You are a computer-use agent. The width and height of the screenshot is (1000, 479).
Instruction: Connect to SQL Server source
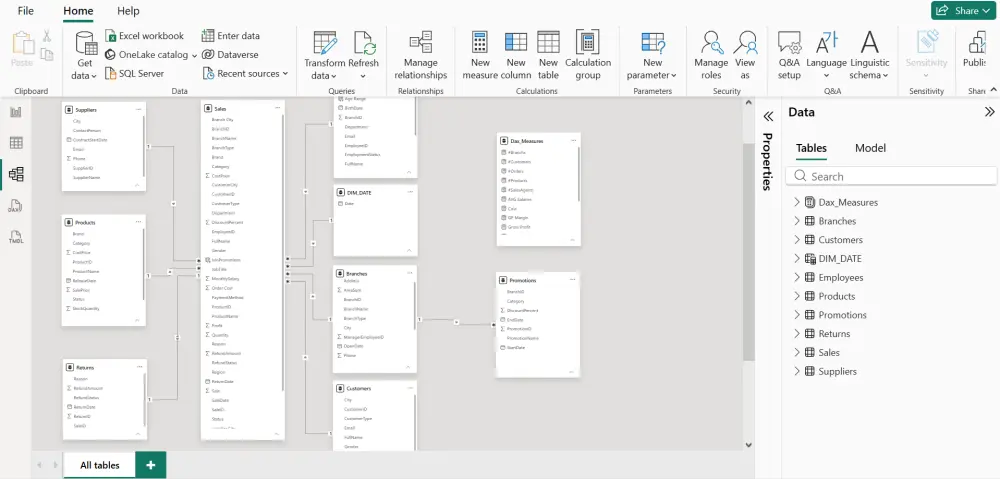(x=134, y=73)
